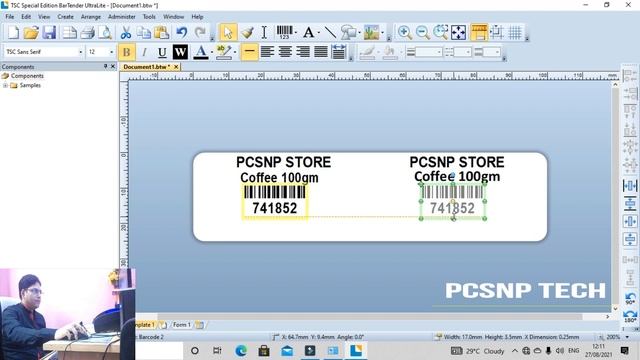This screenshot has height=360, width=640.
Task: Open the zoom percentage dropdown at 200%
Action: tap(627, 337)
